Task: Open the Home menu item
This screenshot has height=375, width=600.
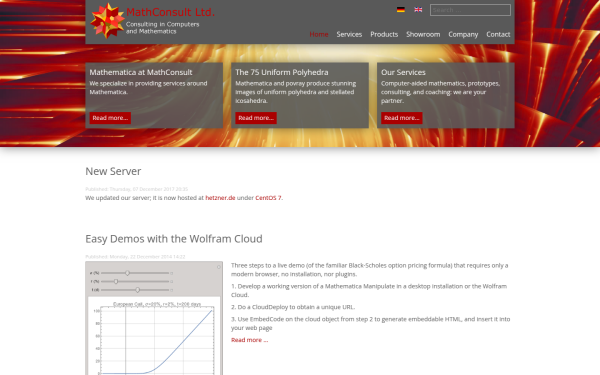Action: point(319,34)
